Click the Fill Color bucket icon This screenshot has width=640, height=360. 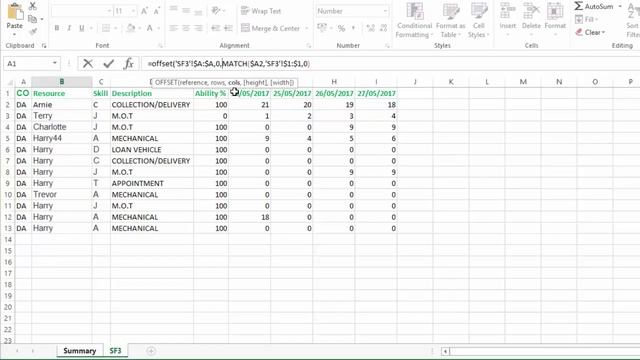tap(131, 28)
